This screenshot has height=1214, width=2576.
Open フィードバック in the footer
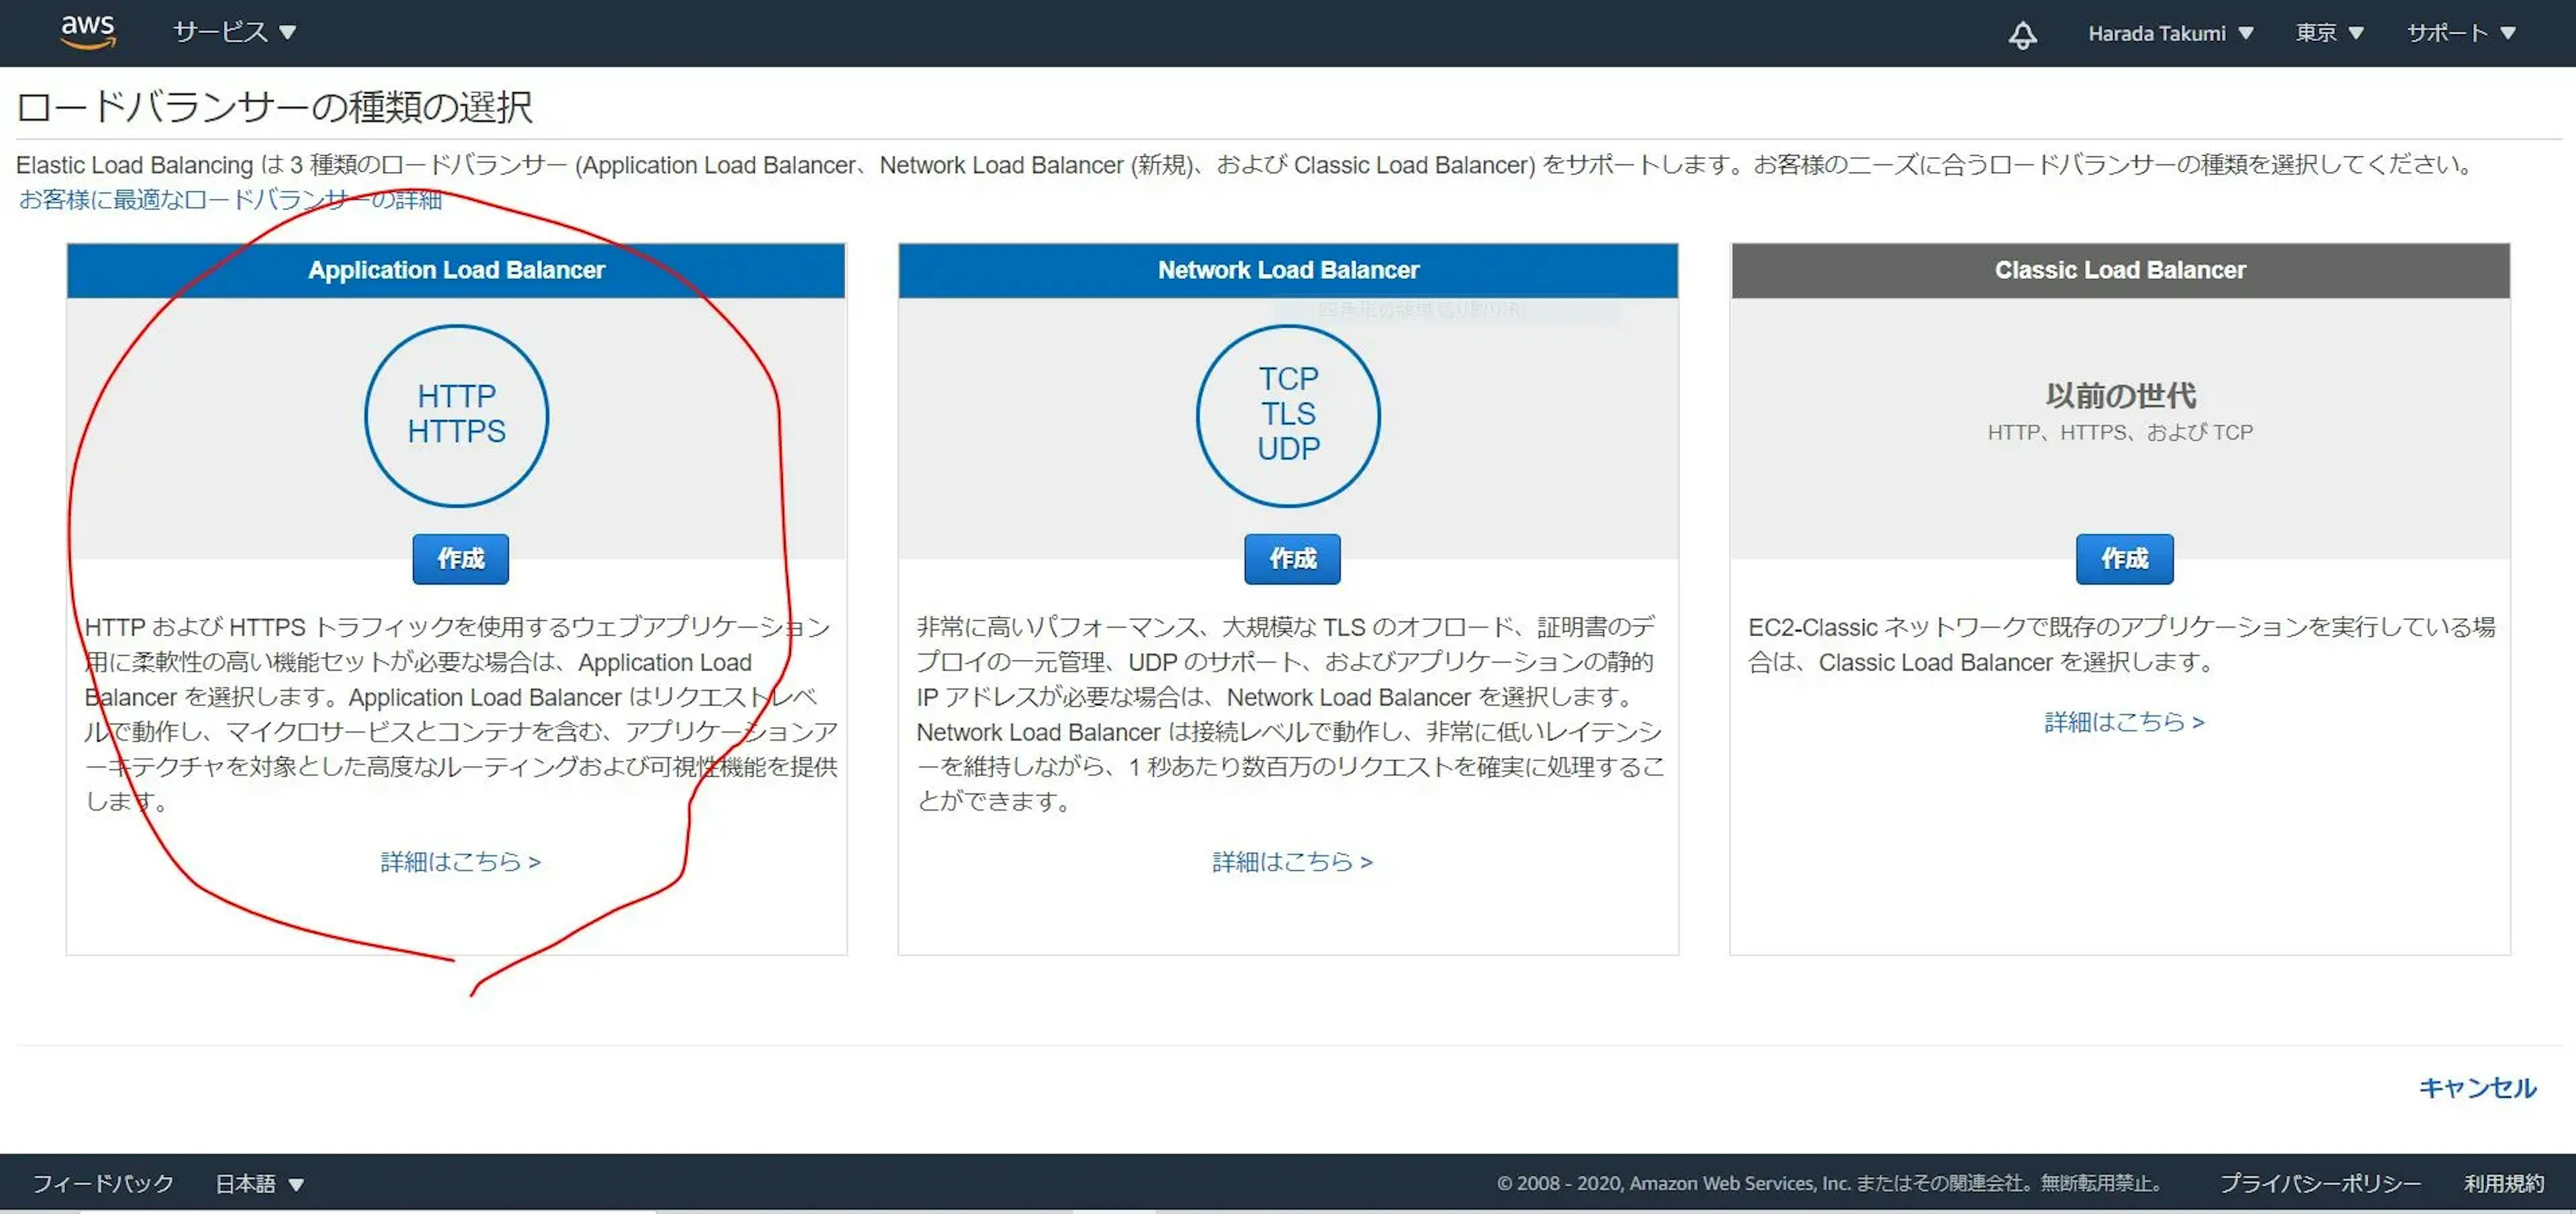pos(103,1183)
